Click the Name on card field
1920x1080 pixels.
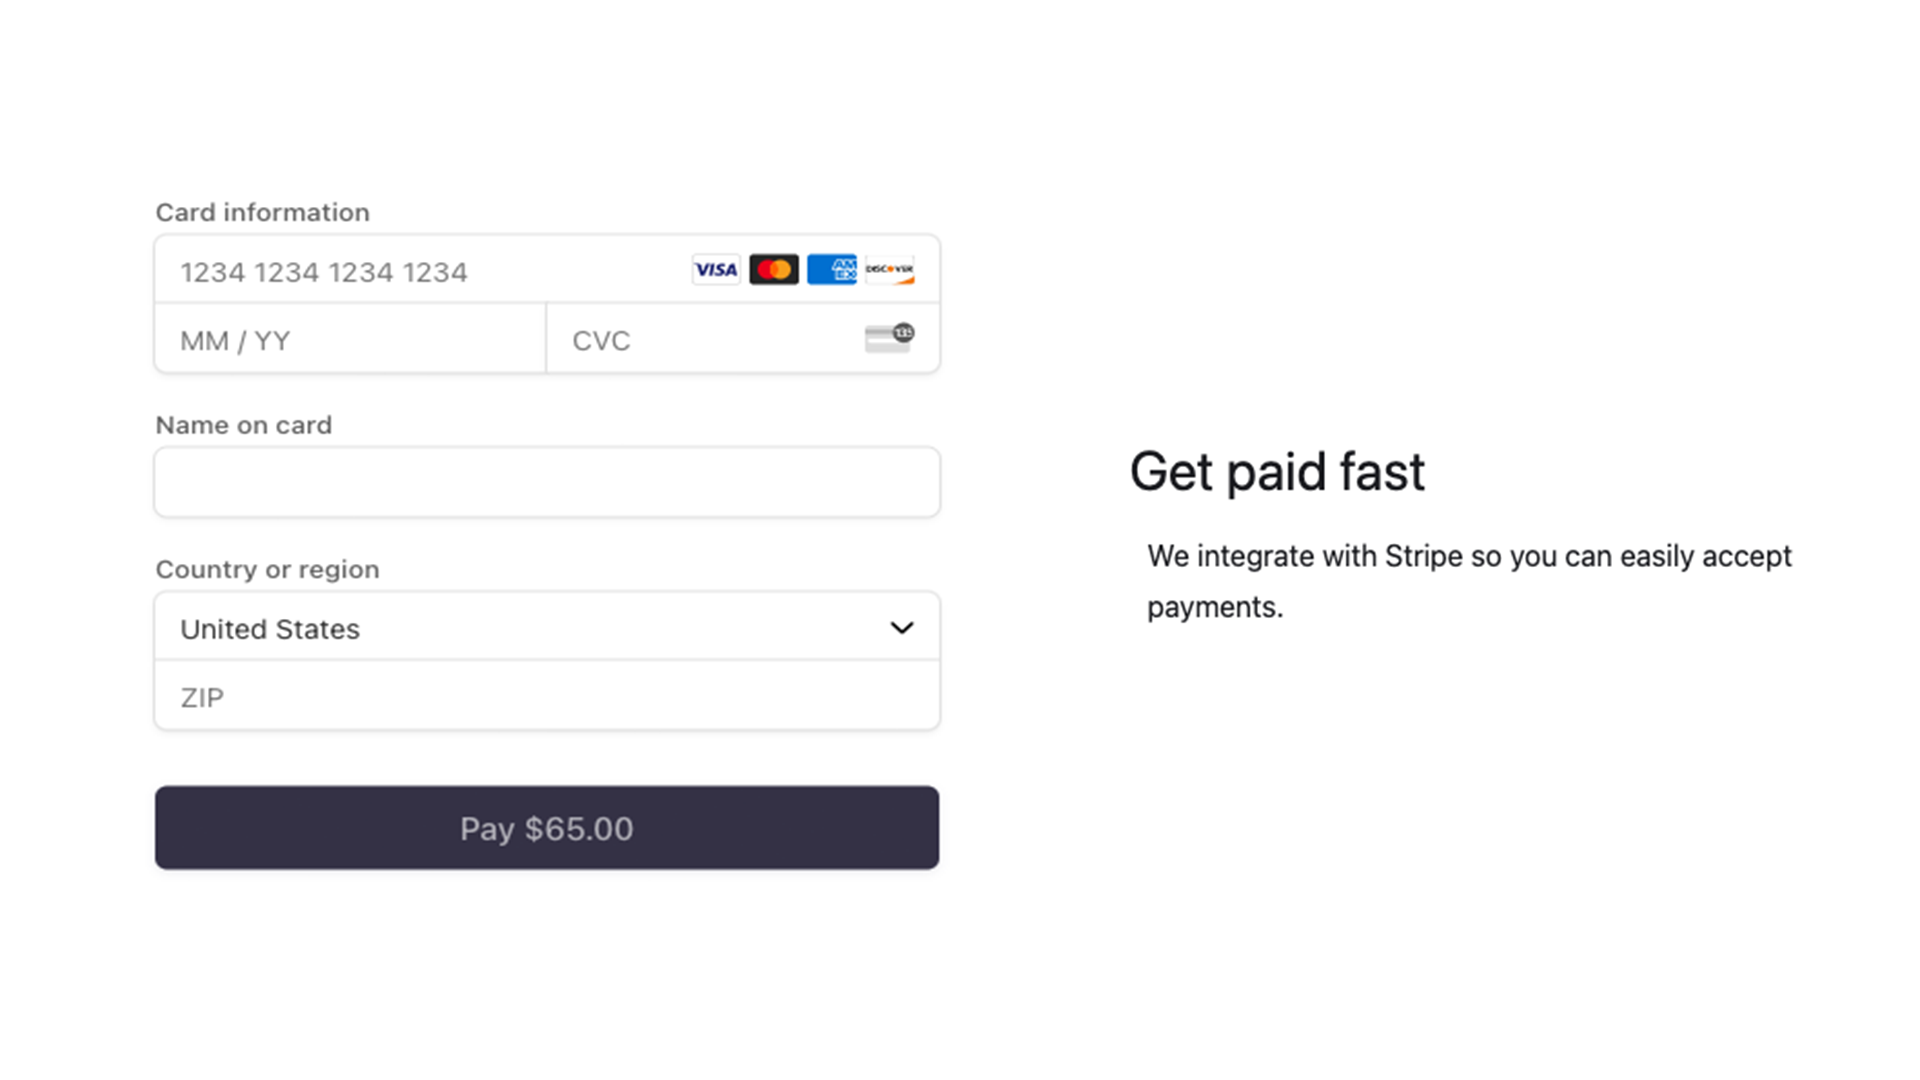(546, 482)
